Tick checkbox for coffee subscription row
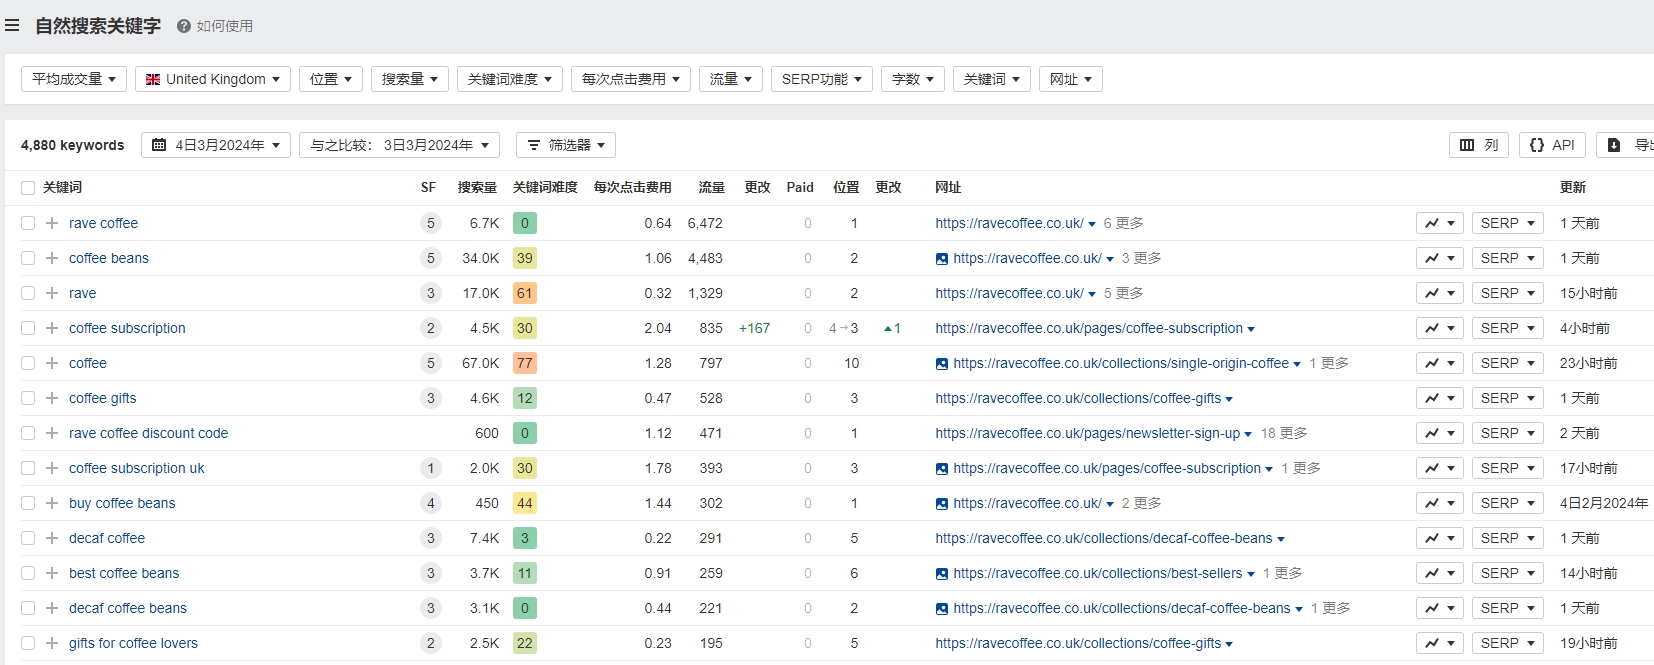 click(28, 328)
